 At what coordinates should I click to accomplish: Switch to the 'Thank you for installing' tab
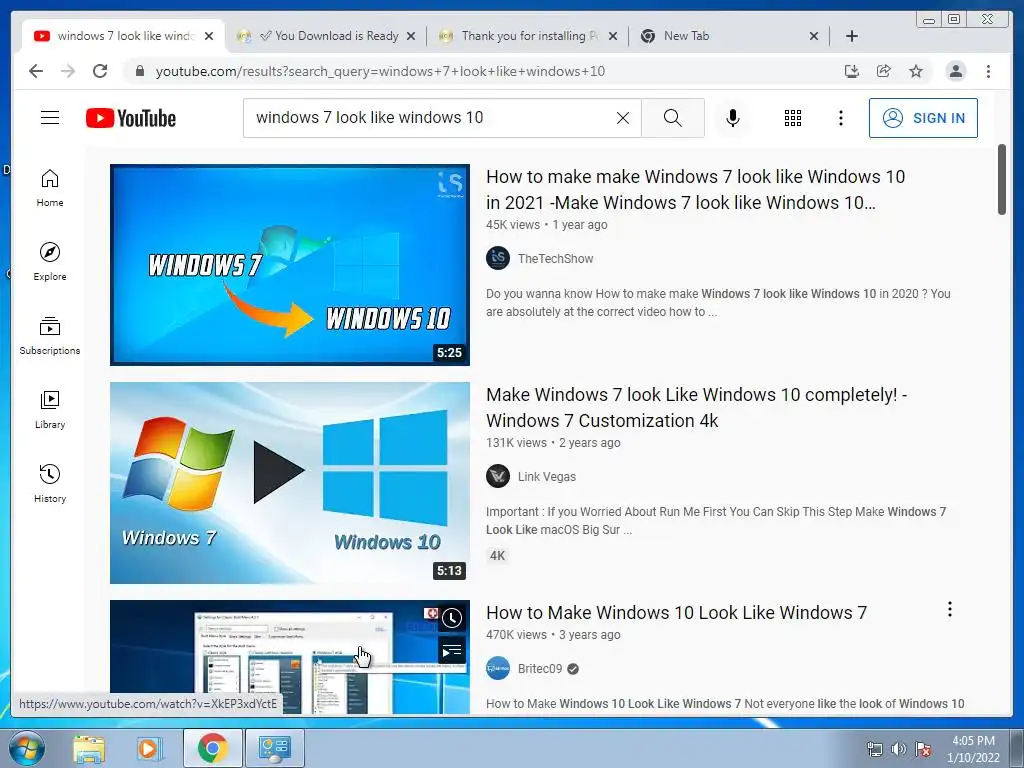point(526,36)
